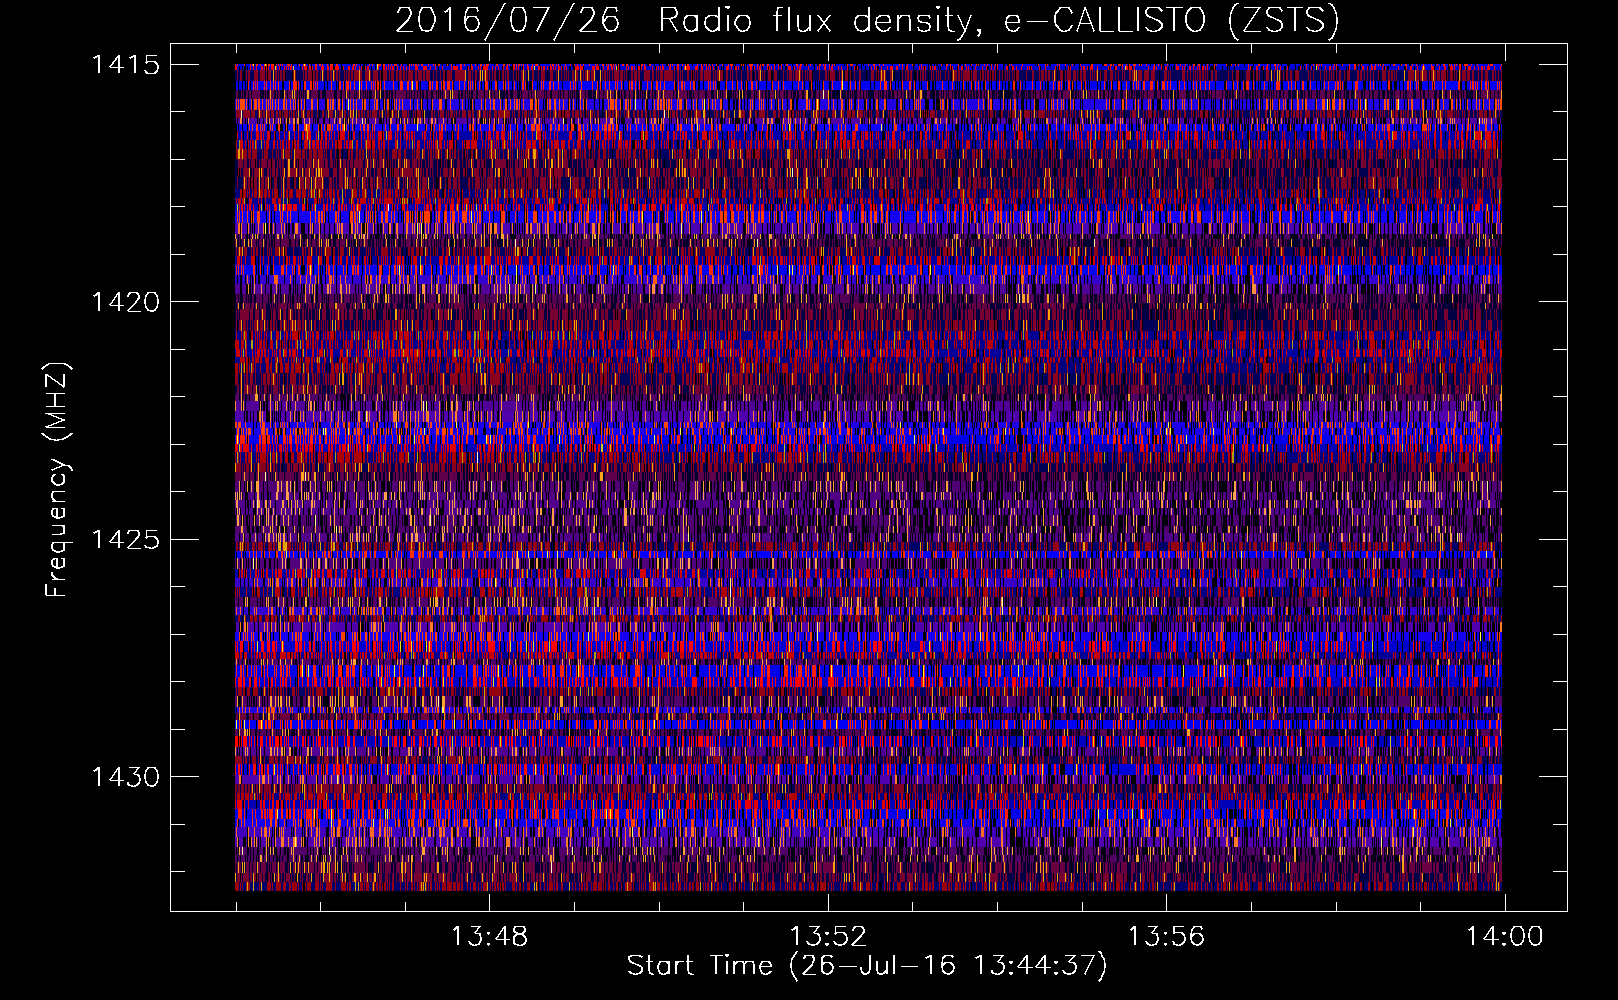This screenshot has width=1618, height=1000.
Task: Click the '14:00' time axis label
Action: pyautogui.click(x=1505, y=937)
